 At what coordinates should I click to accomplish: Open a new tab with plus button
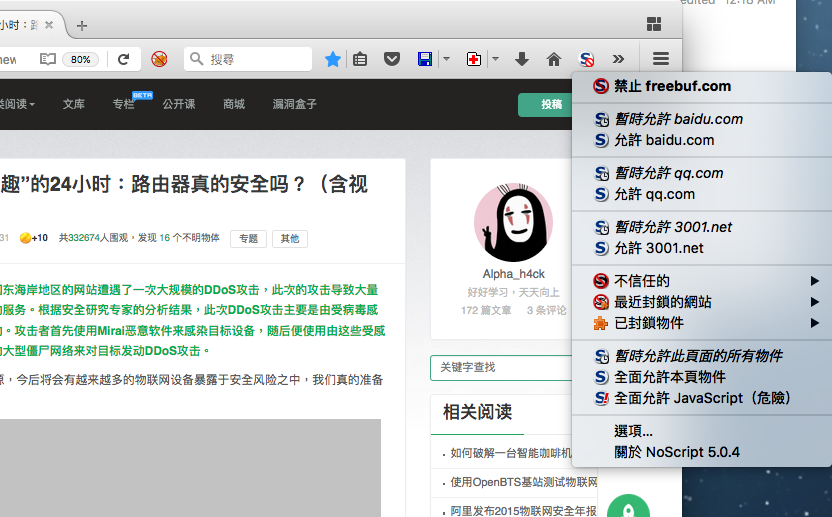[82, 25]
